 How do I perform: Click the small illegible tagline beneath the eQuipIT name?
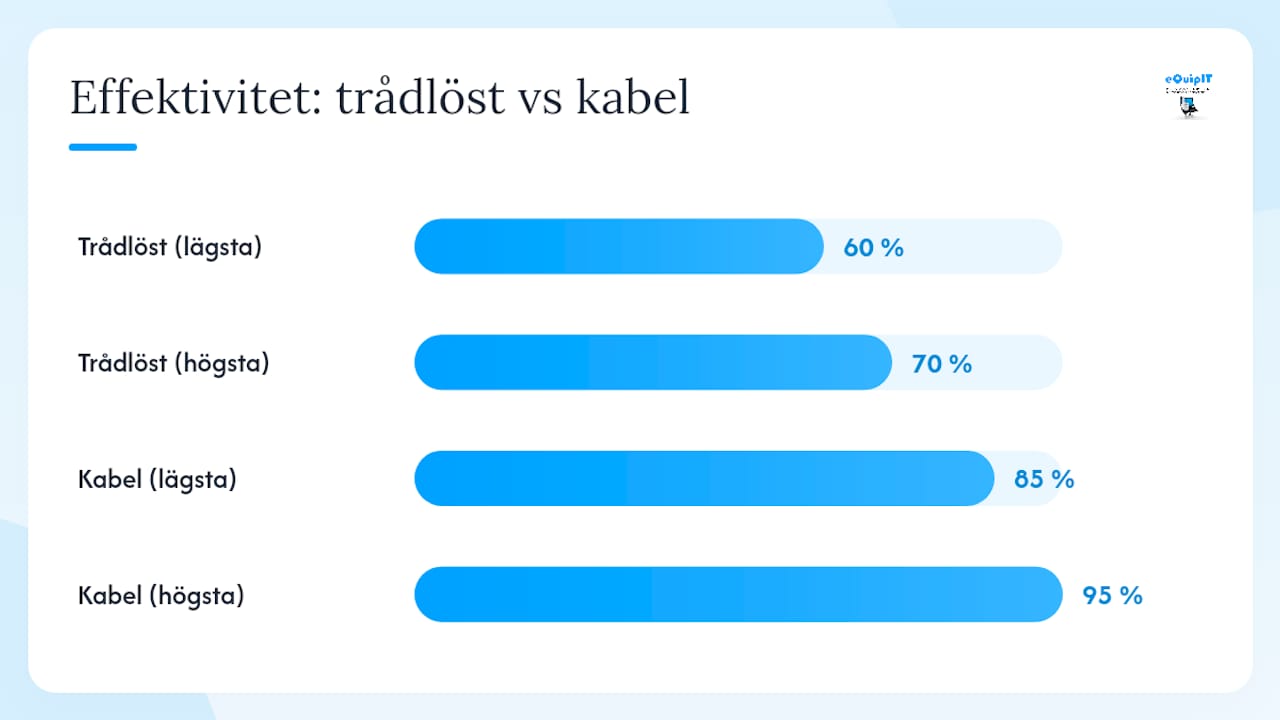[x=1189, y=90]
